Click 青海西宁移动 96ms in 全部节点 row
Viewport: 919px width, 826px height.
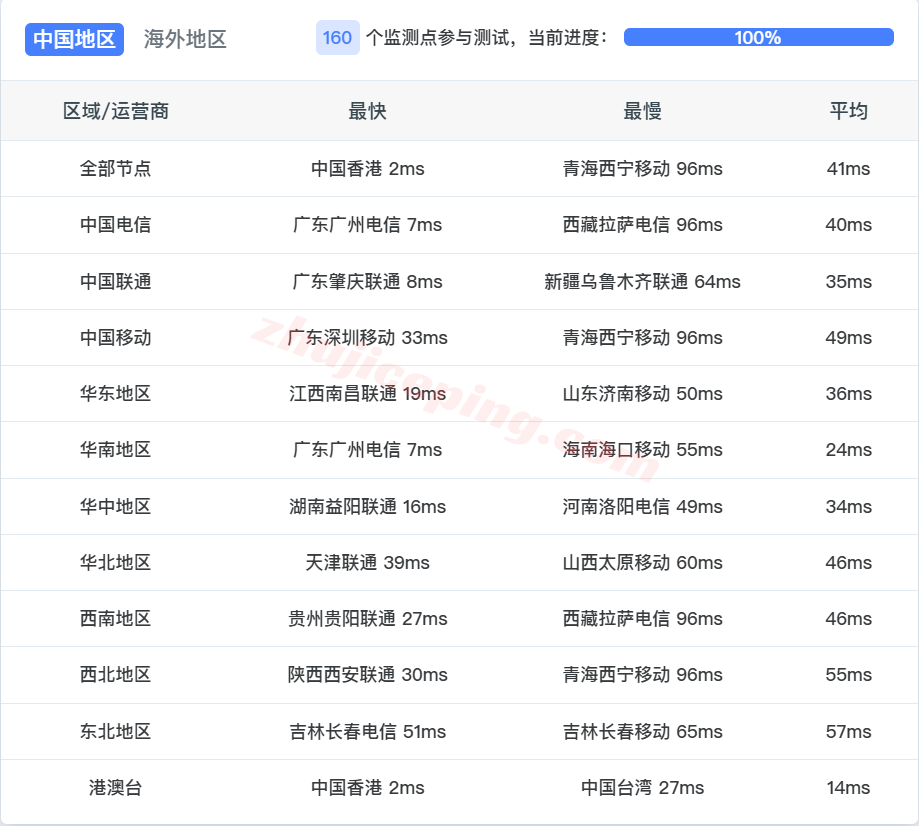(642, 169)
